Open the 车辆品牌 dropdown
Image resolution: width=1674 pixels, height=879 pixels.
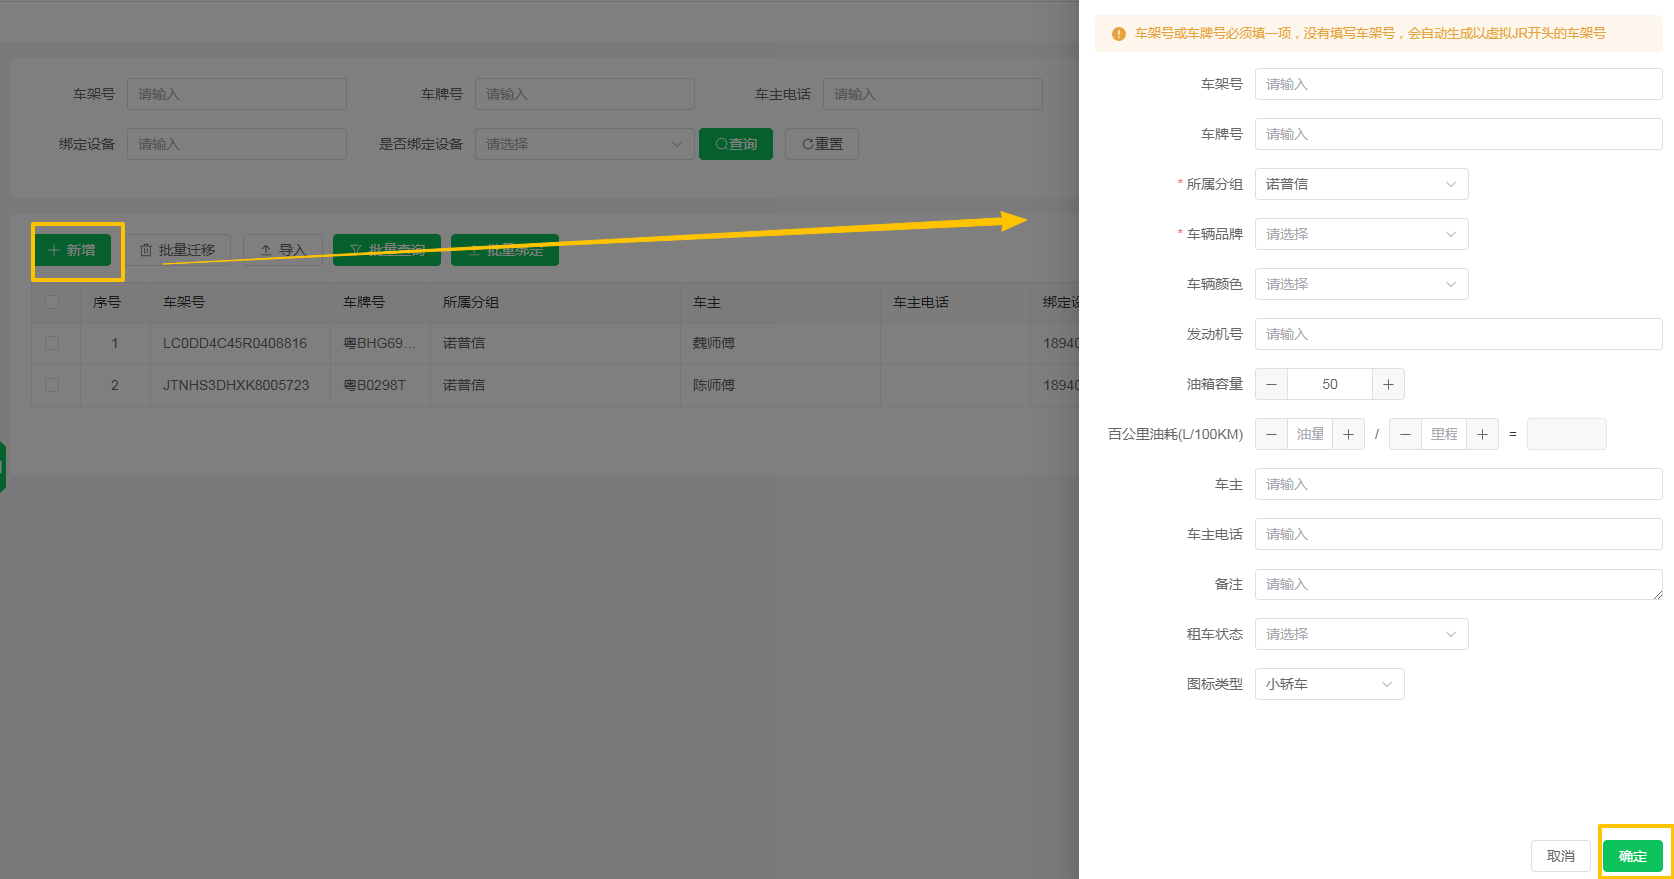click(x=1361, y=234)
